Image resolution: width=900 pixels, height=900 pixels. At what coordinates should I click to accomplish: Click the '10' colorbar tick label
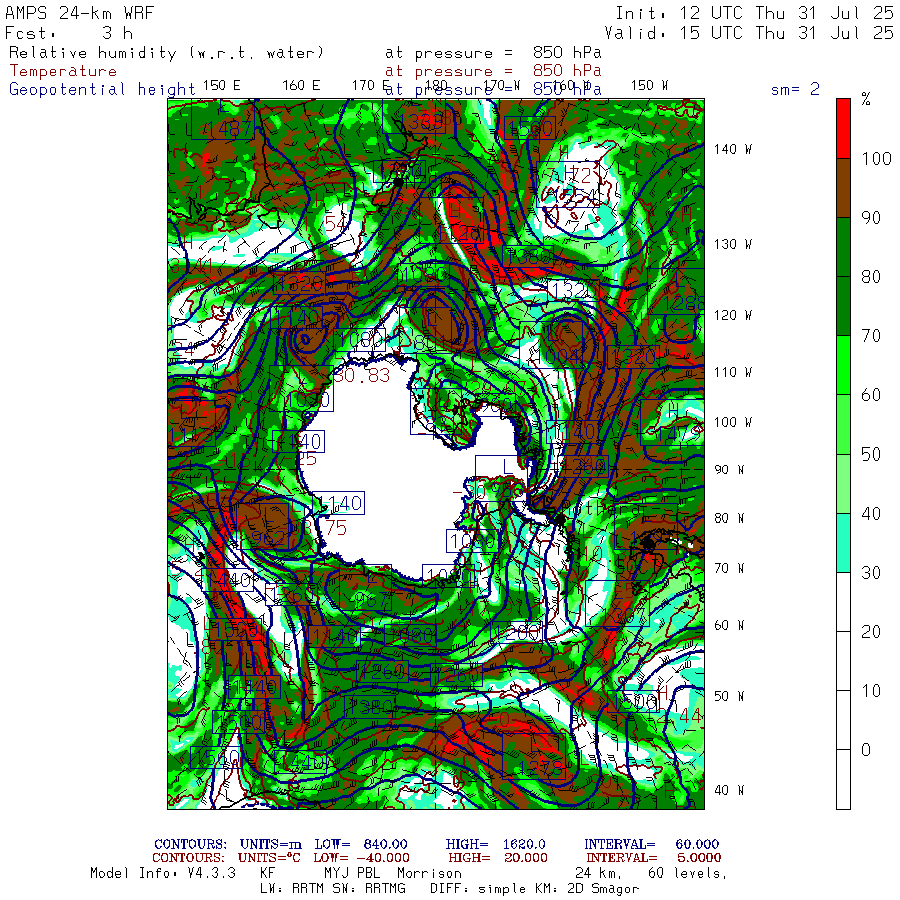[x=871, y=690]
